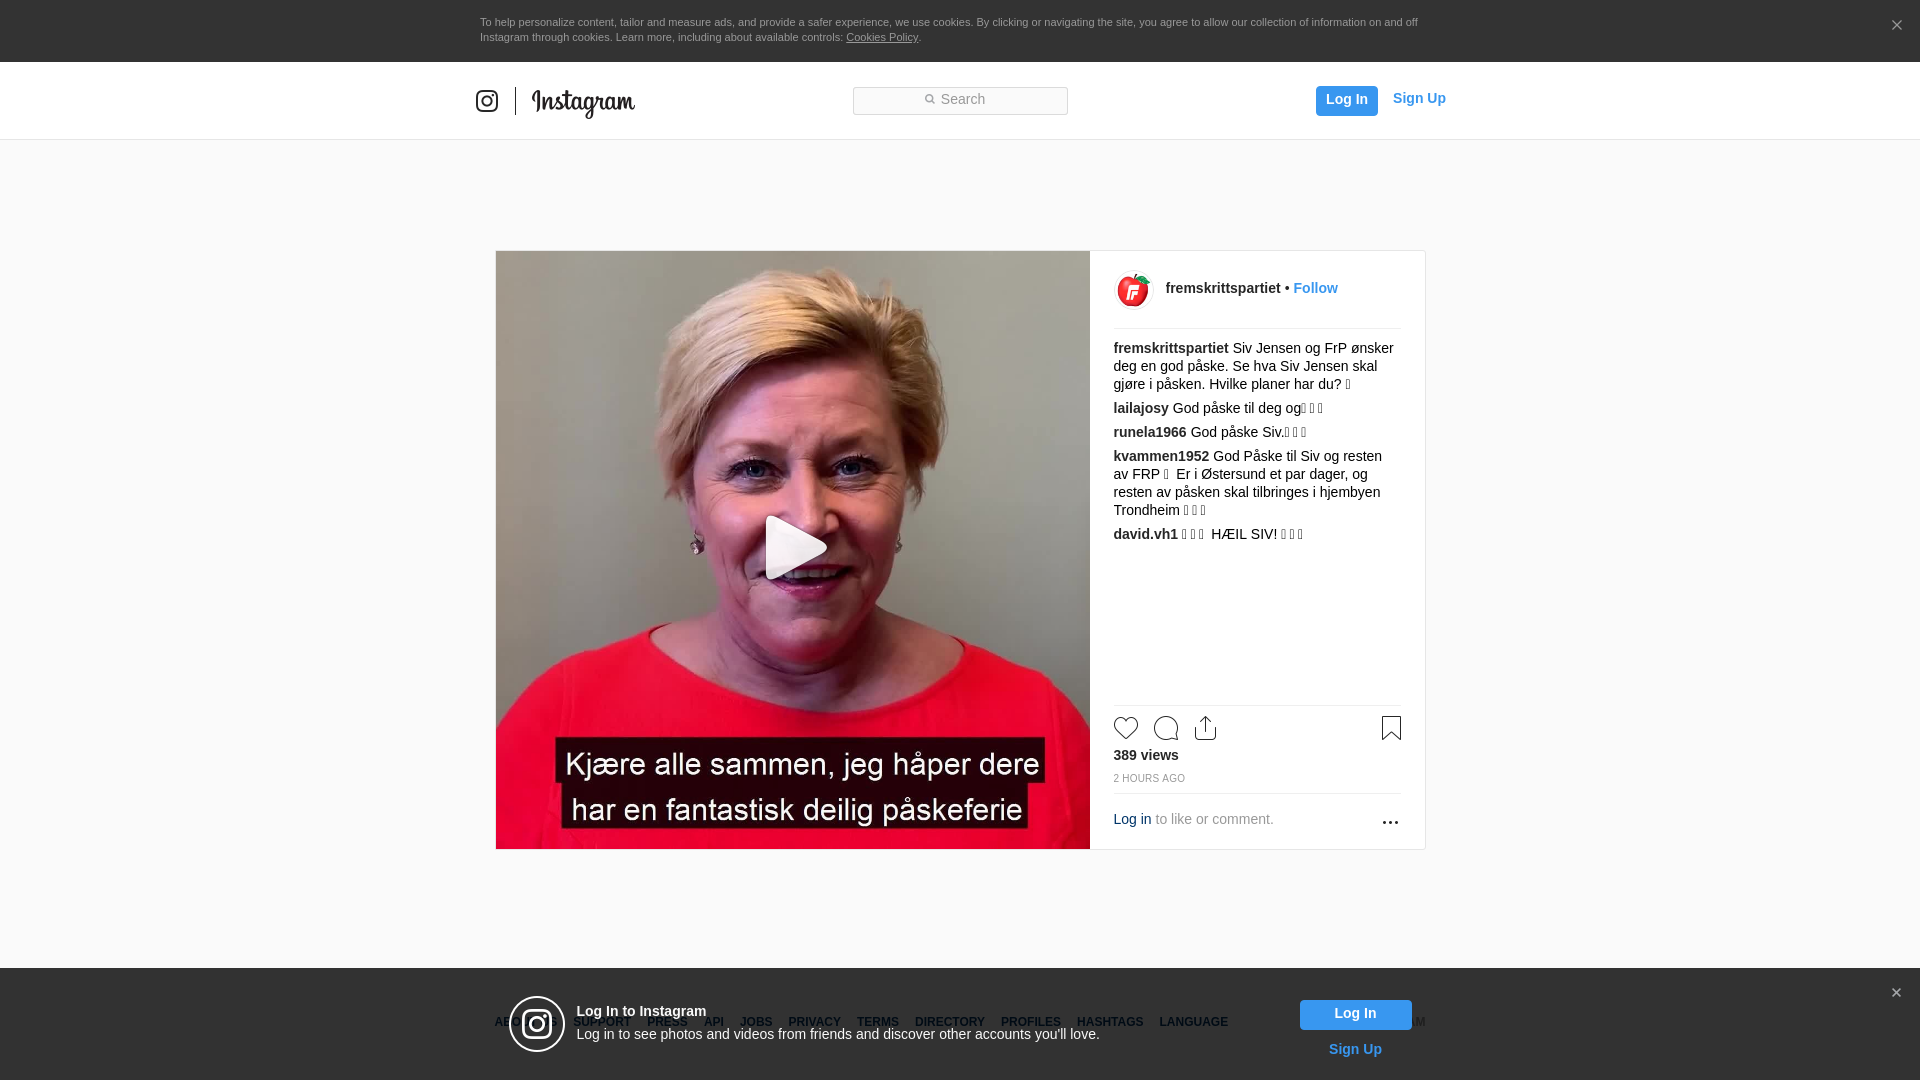Open fremskrittspartiet name in caption
The width and height of the screenshot is (1920, 1080).
tap(1170, 348)
